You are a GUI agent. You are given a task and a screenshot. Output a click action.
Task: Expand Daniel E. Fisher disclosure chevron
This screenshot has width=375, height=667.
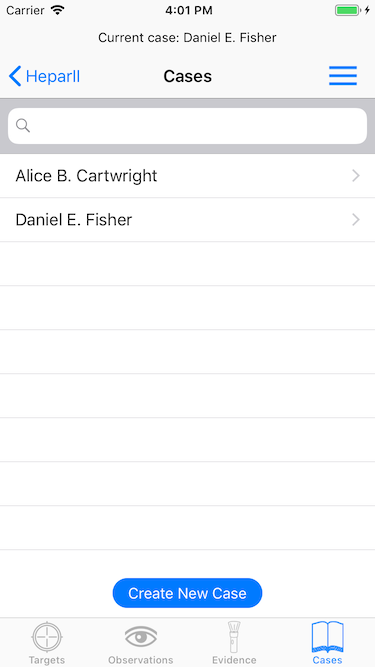pyautogui.click(x=356, y=219)
